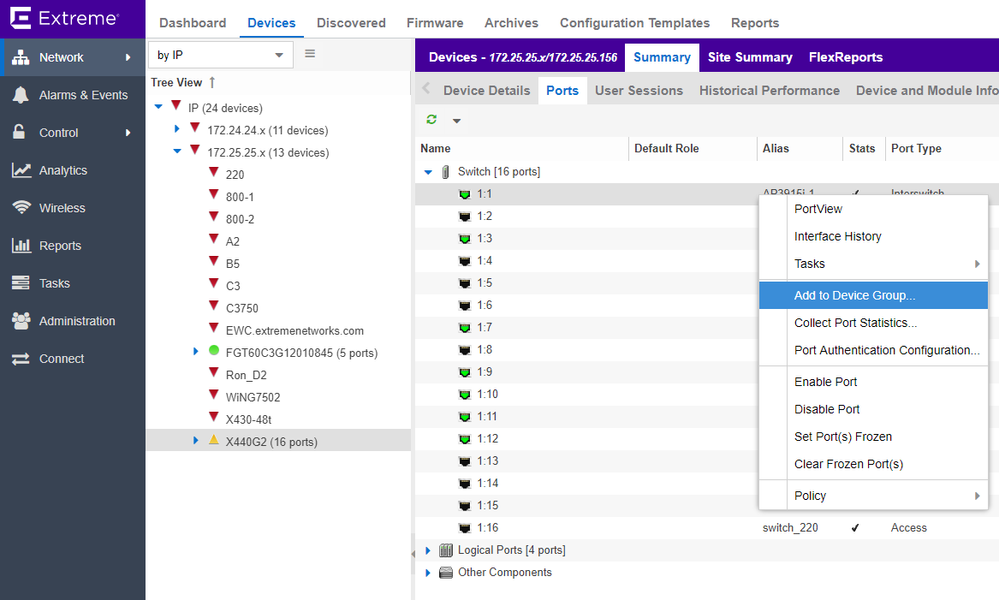999x600 pixels.
Task: Open the tree view hamburger menu icon
Action: click(310, 54)
